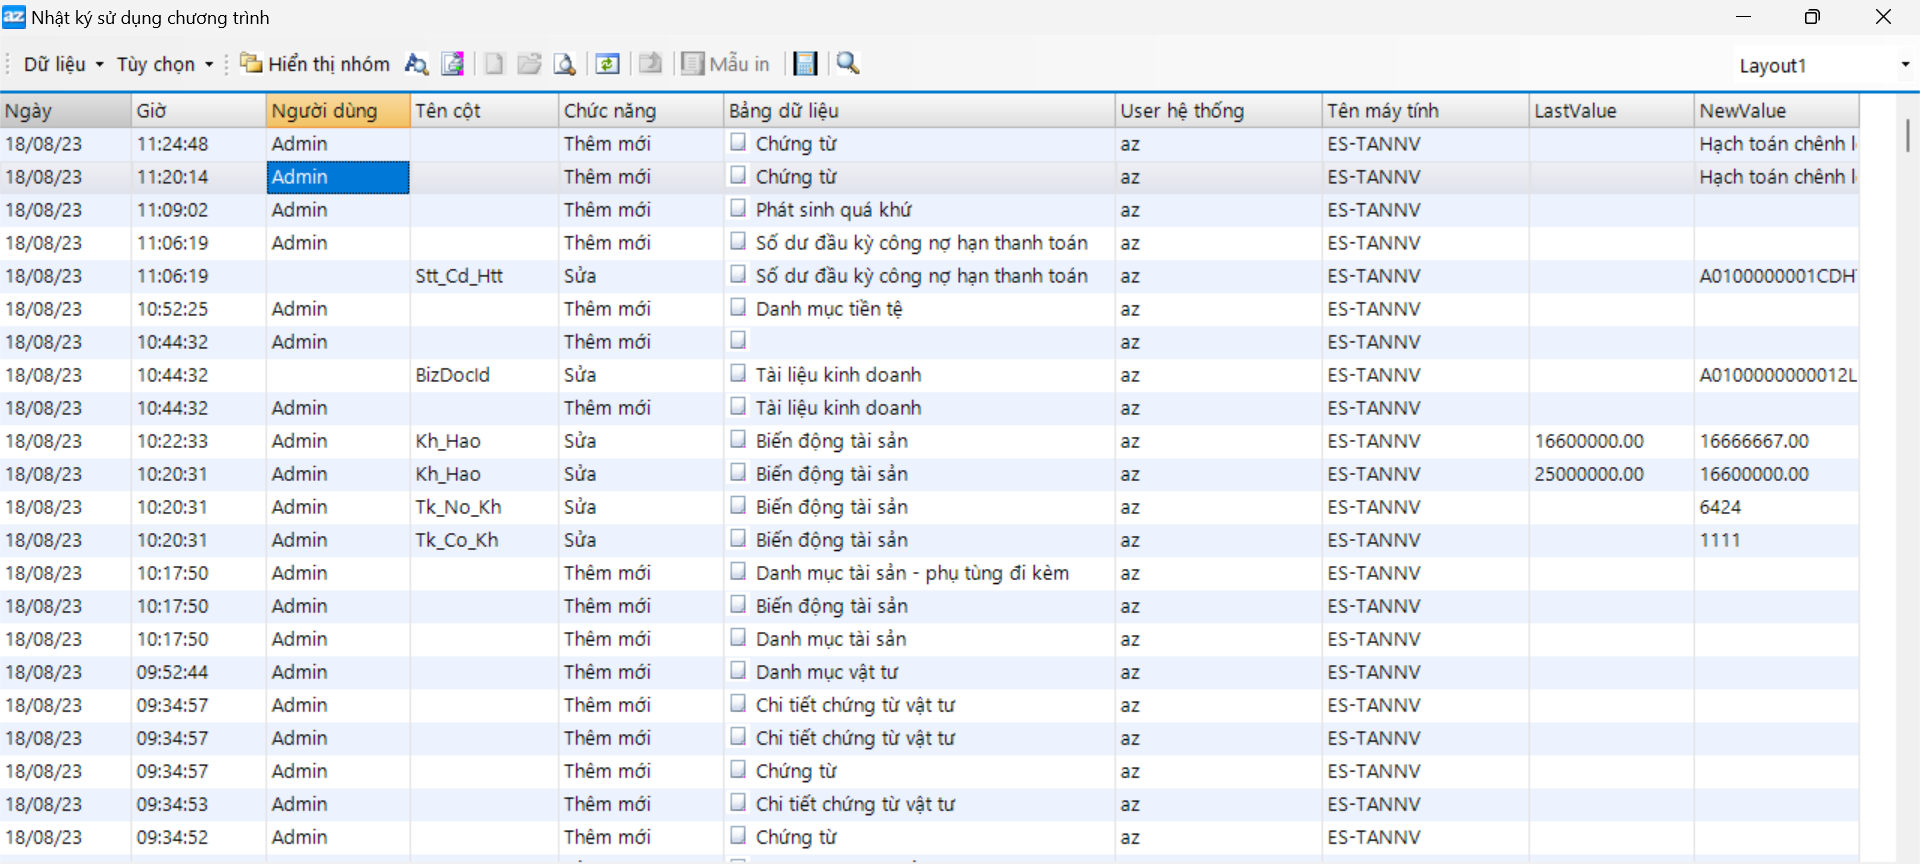Click the Bảng dữ liệu column header
This screenshot has height=864, width=1920.
click(918, 111)
